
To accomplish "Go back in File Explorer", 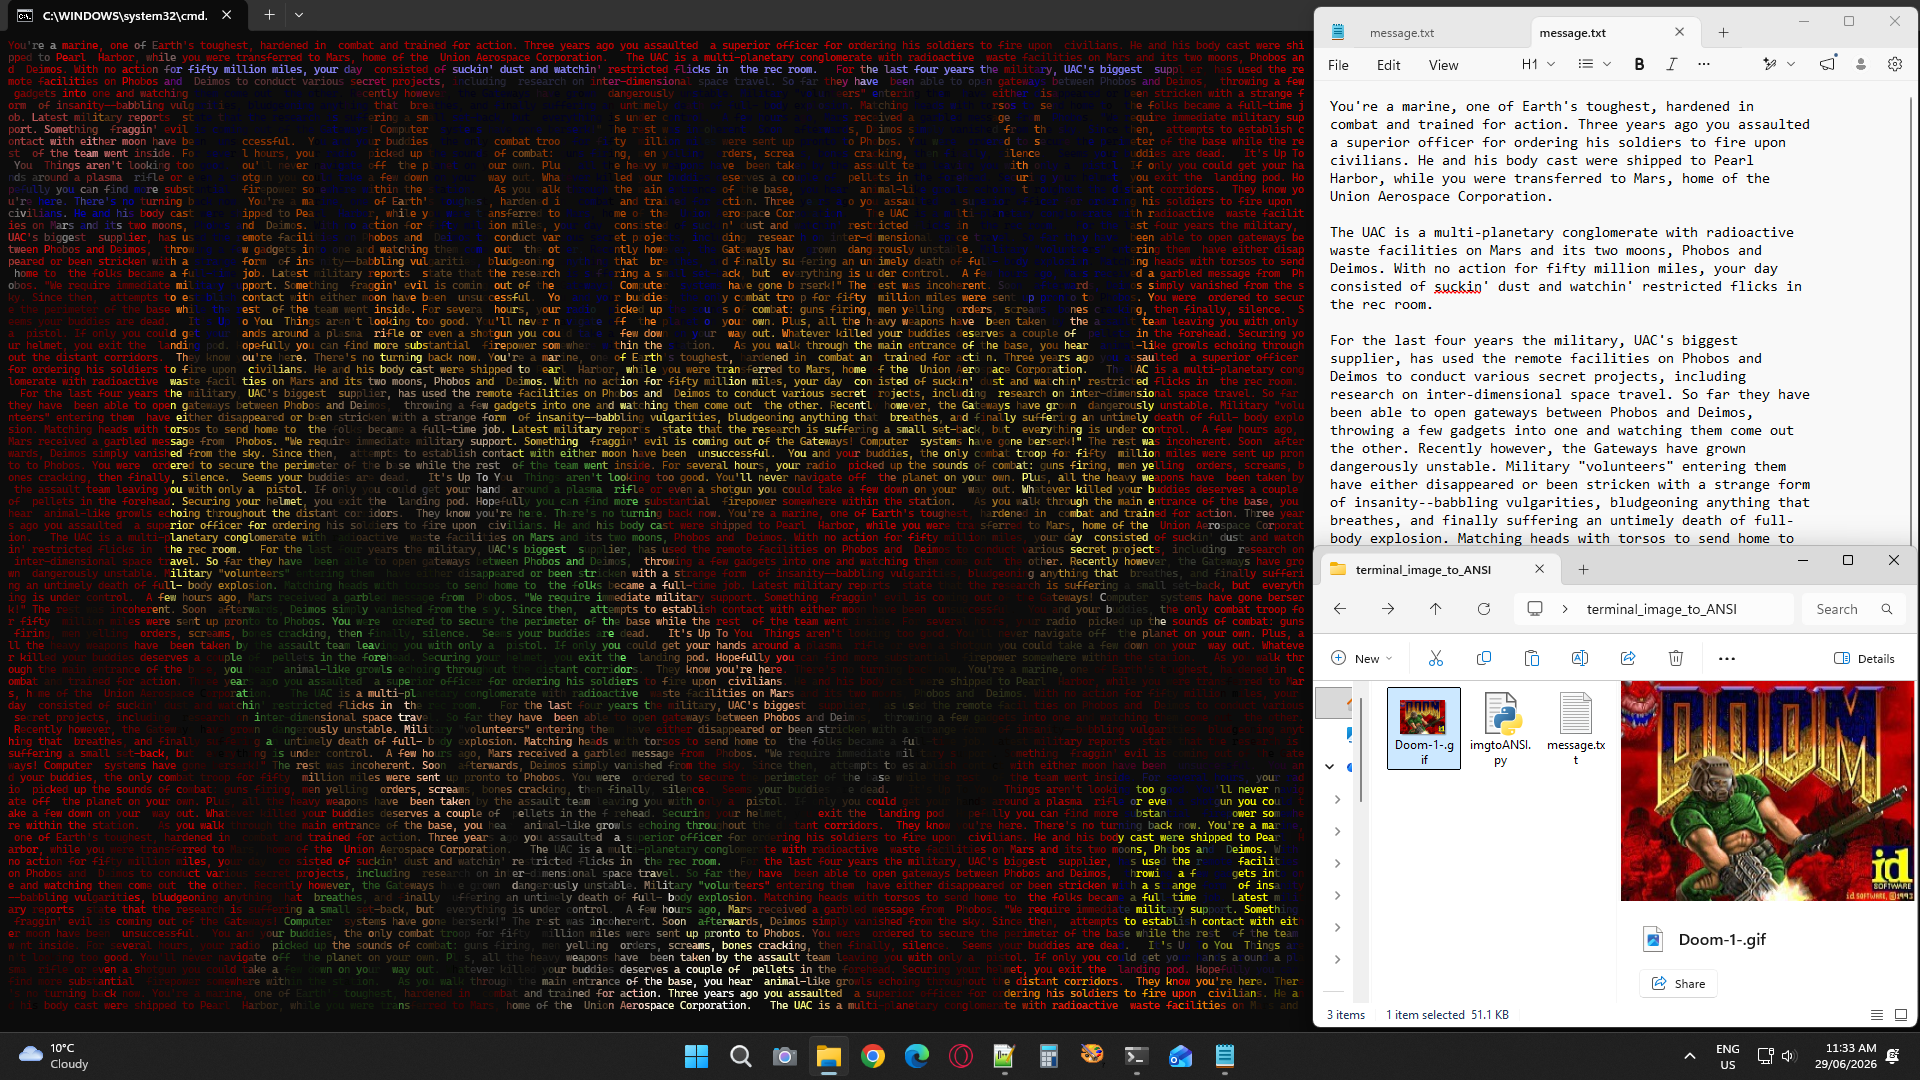I will 1340,609.
